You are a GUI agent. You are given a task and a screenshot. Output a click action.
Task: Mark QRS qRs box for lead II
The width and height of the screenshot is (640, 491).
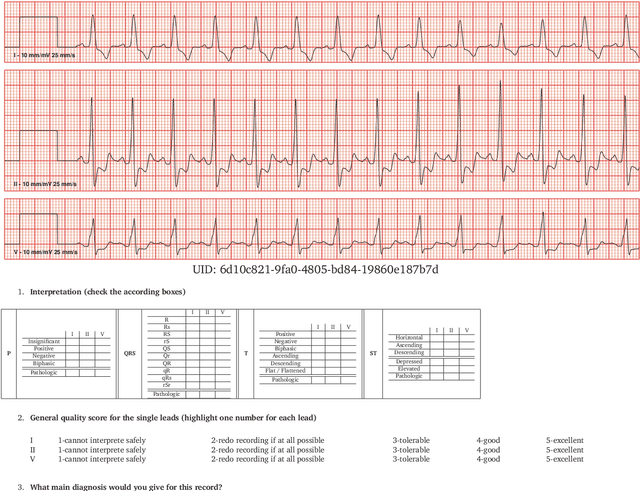[x=207, y=376]
